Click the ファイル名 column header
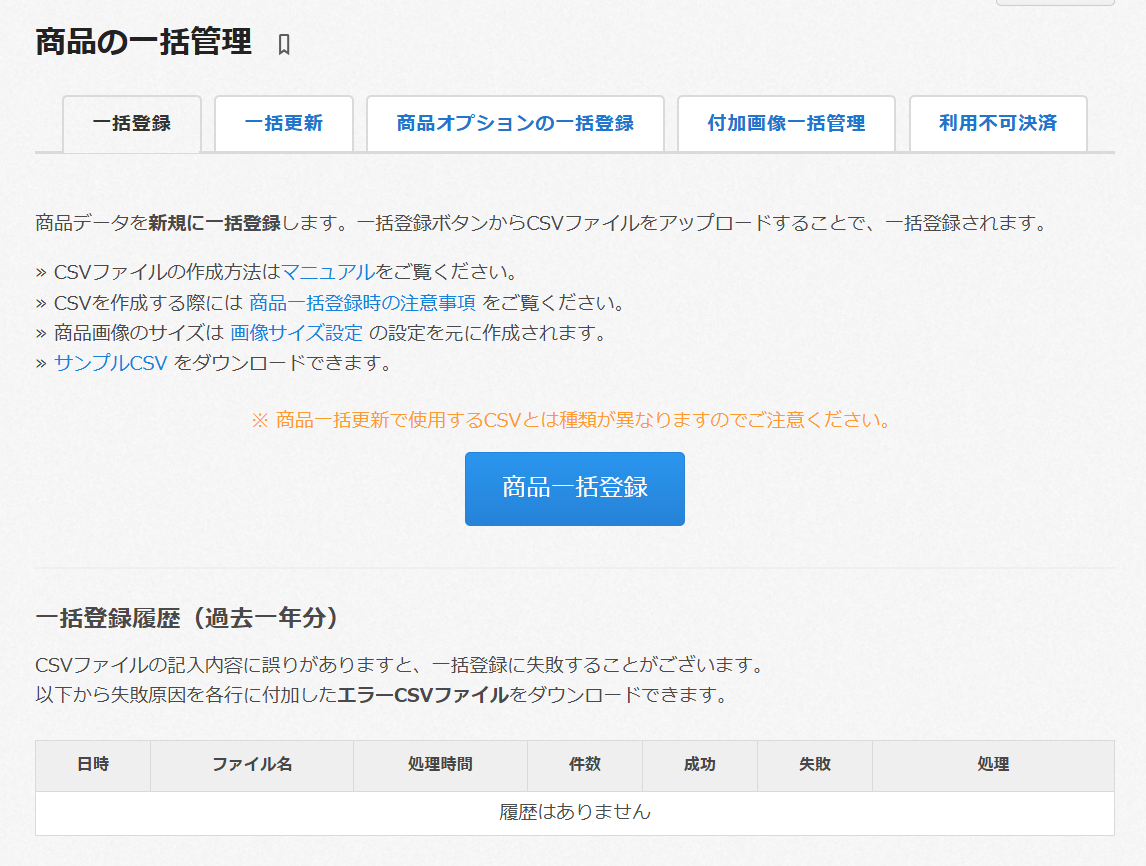The width and height of the screenshot is (1146, 866). coord(252,765)
